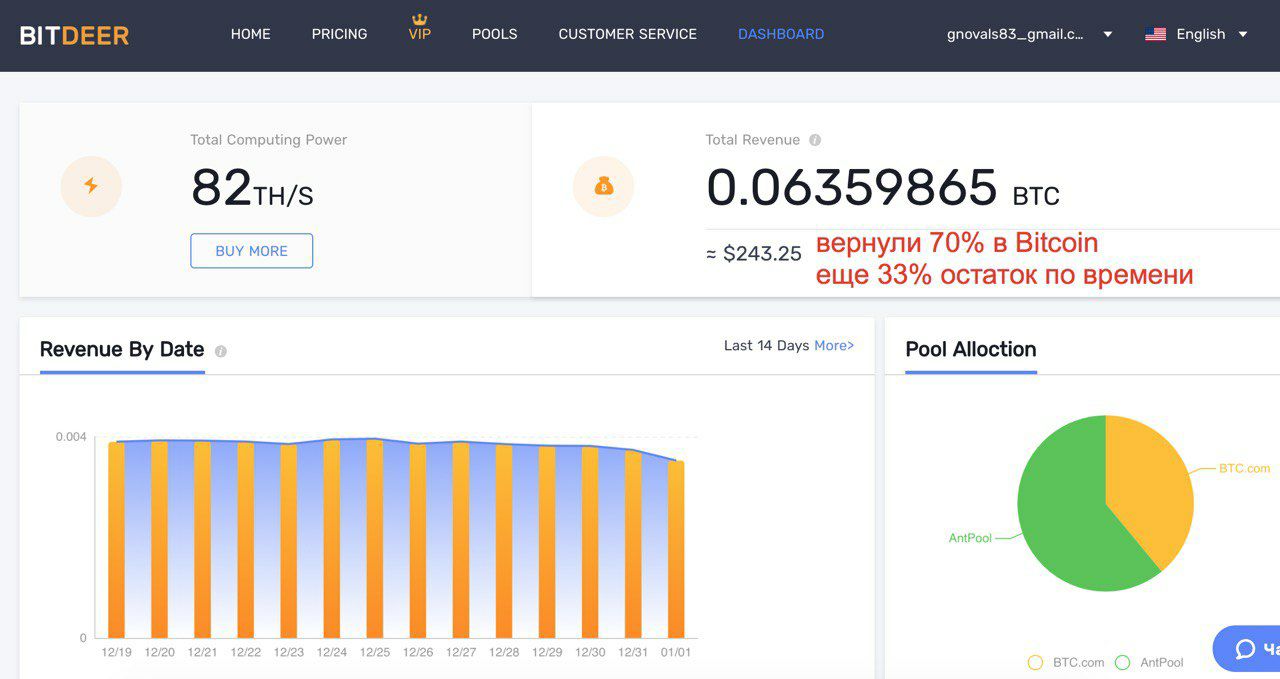The image size is (1280, 679).
Task: Click the lightning computing power icon
Action: pyautogui.click(x=91, y=186)
